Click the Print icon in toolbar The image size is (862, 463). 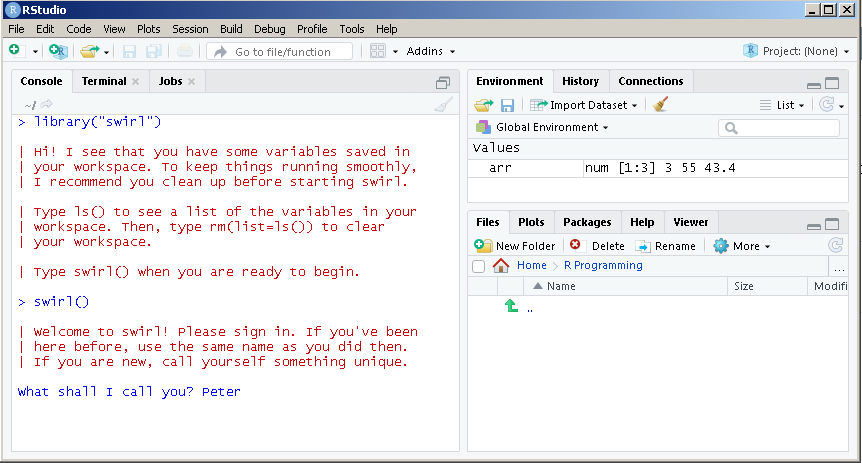(x=185, y=51)
